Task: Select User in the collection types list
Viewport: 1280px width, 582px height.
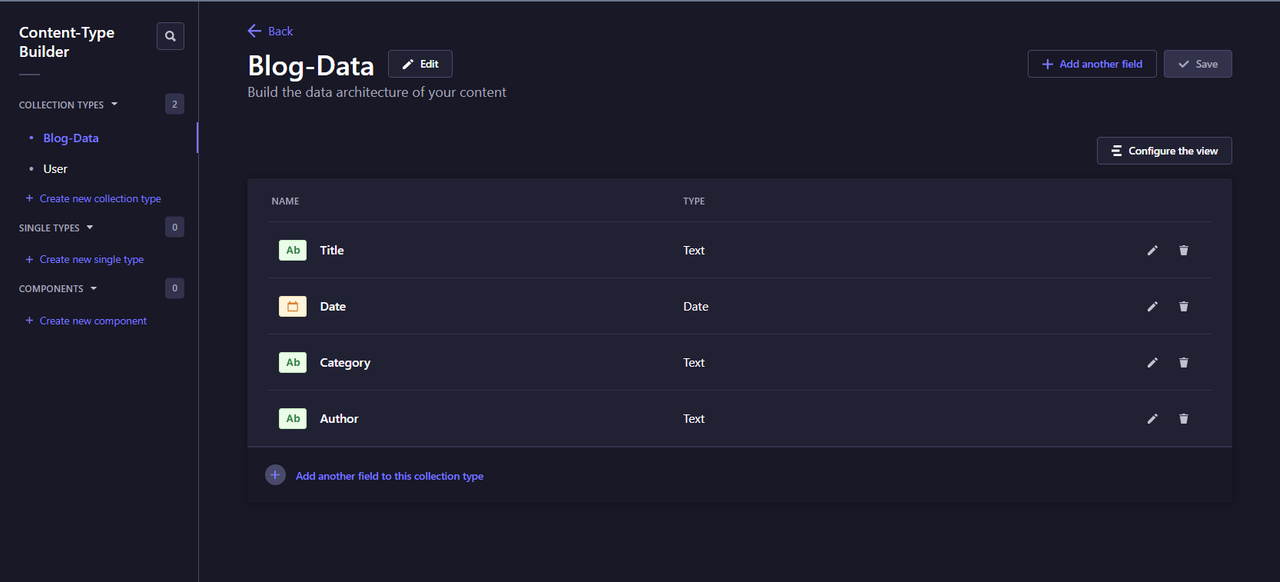Action: (55, 168)
